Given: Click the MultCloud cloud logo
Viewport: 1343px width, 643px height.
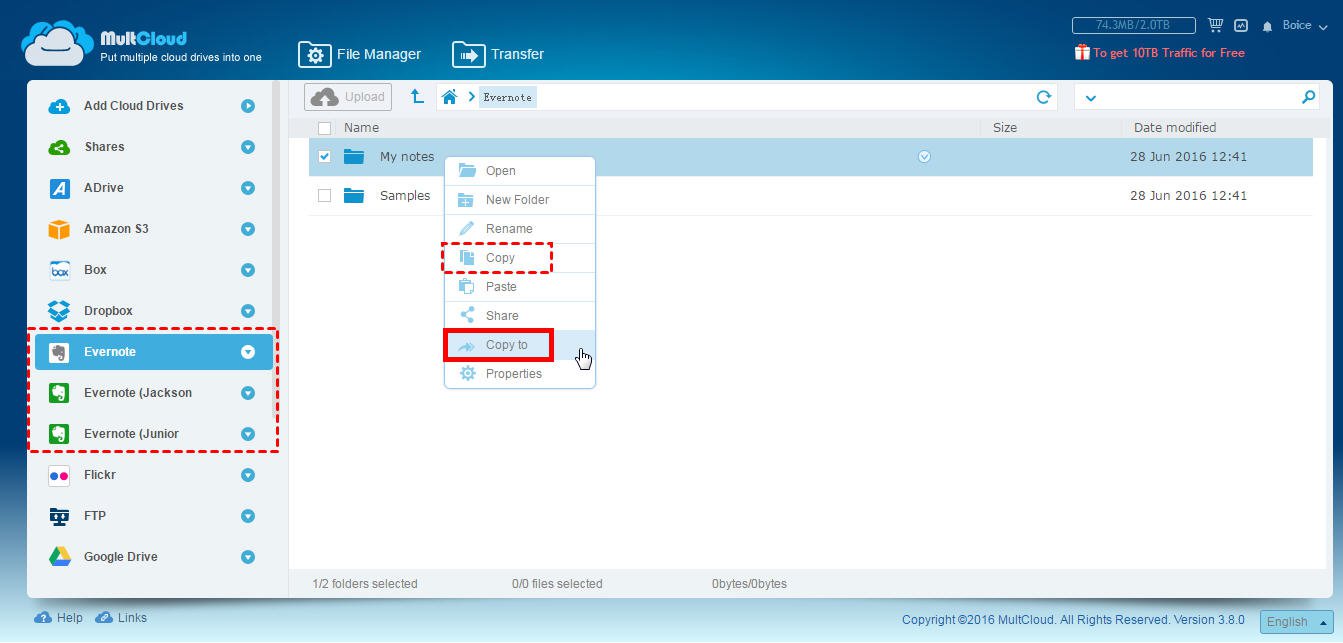Looking at the screenshot, I should (x=57, y=44).
